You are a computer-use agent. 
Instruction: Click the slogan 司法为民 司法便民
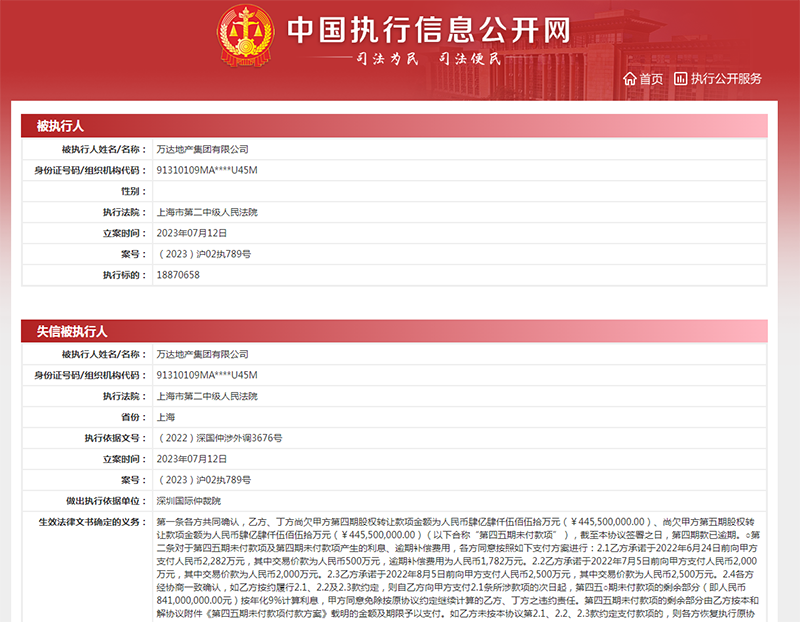coord(429,59)
